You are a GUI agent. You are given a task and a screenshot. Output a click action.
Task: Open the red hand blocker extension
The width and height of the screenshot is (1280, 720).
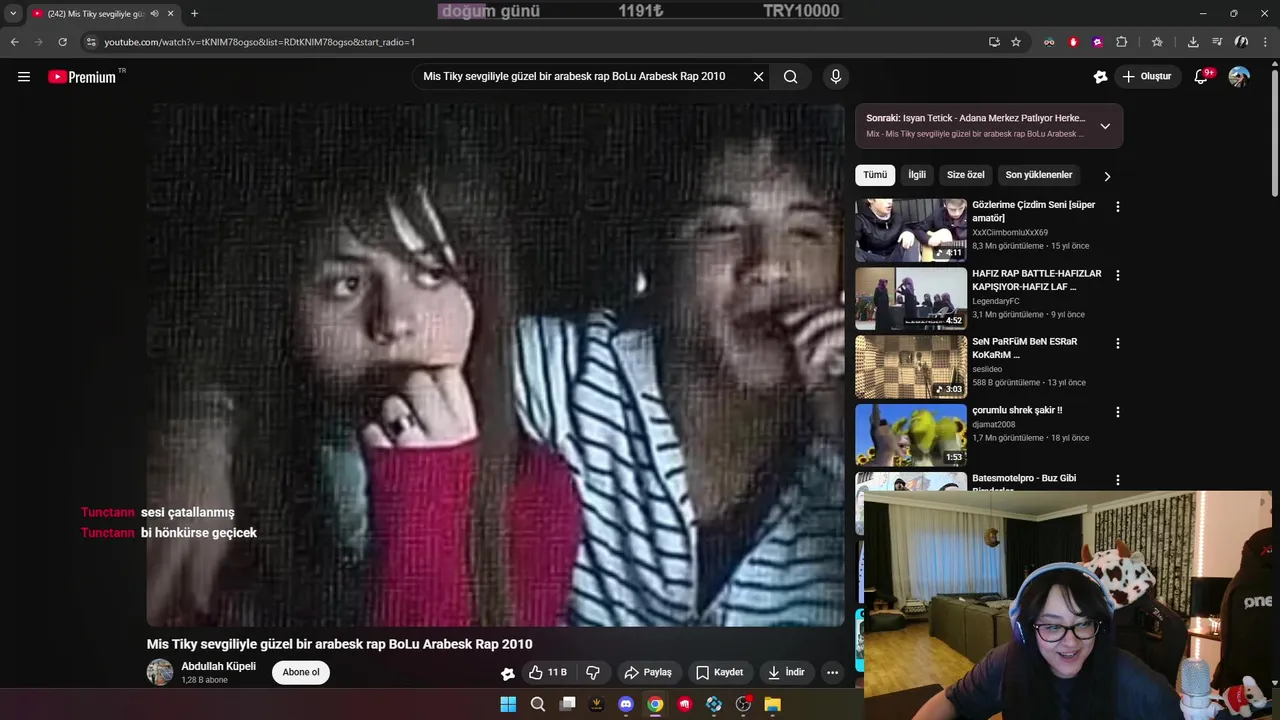click(1073, 42)
